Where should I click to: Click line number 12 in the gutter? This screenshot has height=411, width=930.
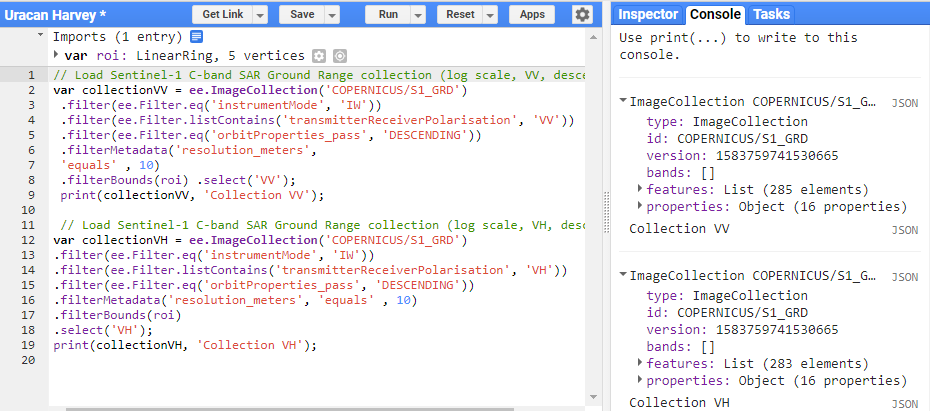point(28,240)
